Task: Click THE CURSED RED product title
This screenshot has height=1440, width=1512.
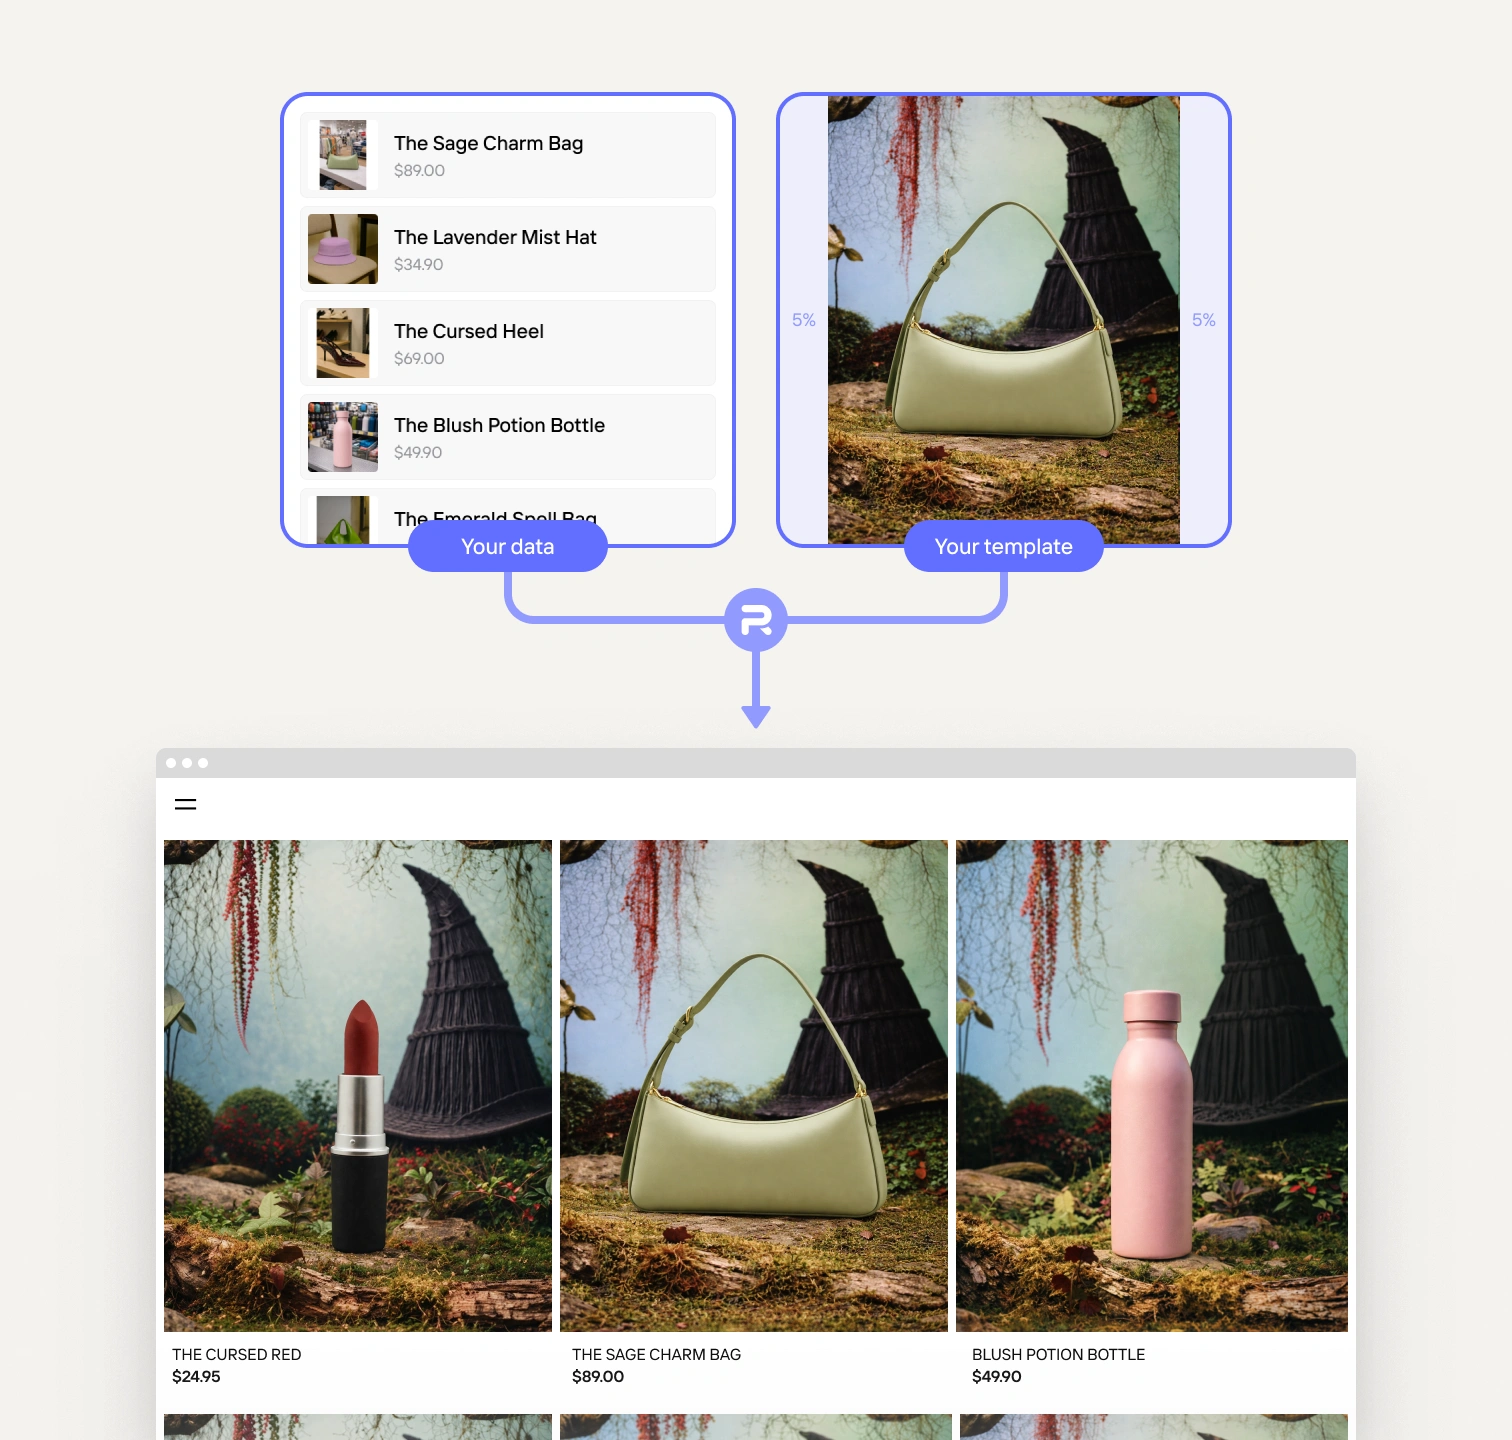Action: pos(236,1354)
